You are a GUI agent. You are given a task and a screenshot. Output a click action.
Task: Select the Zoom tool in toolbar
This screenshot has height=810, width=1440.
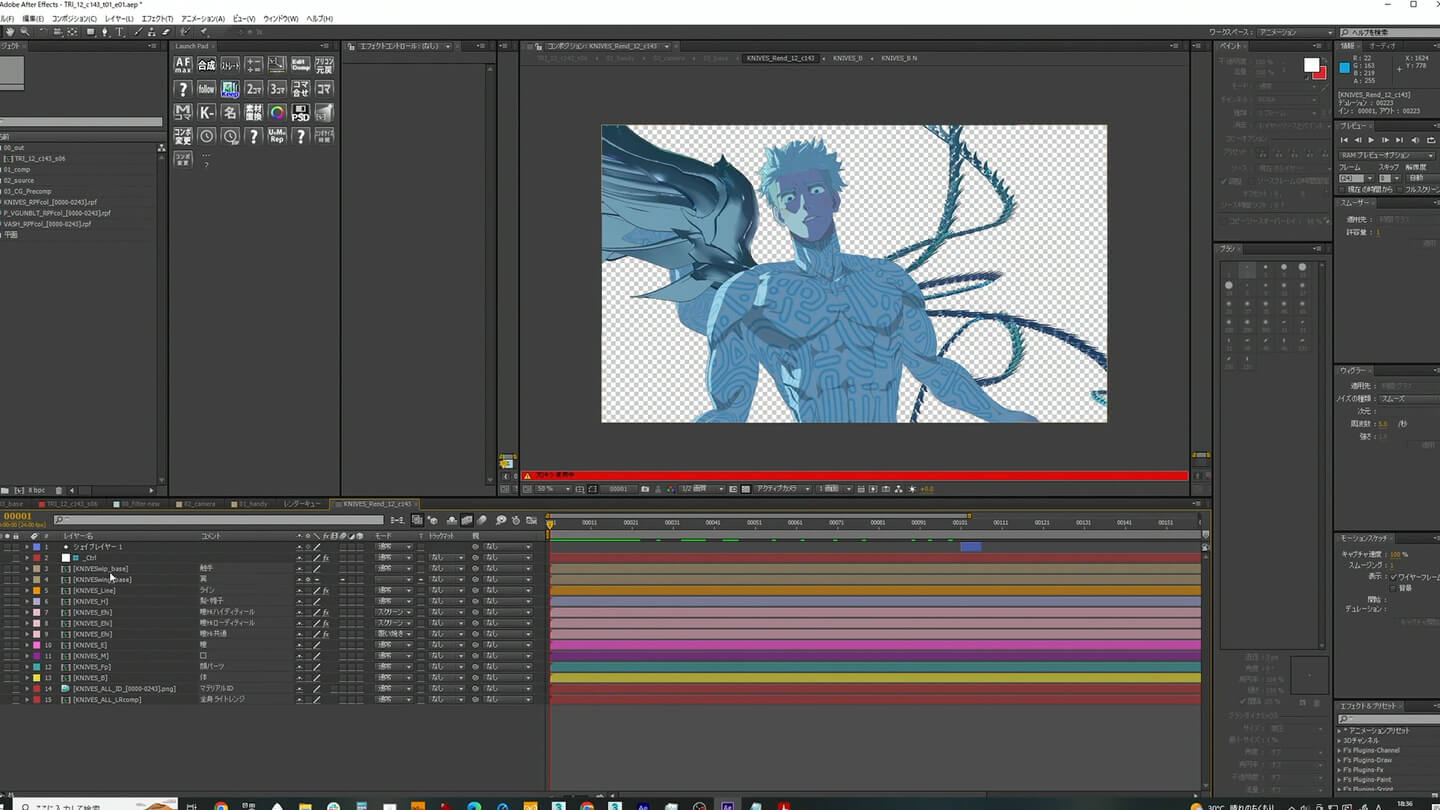(x=25, y=32)
